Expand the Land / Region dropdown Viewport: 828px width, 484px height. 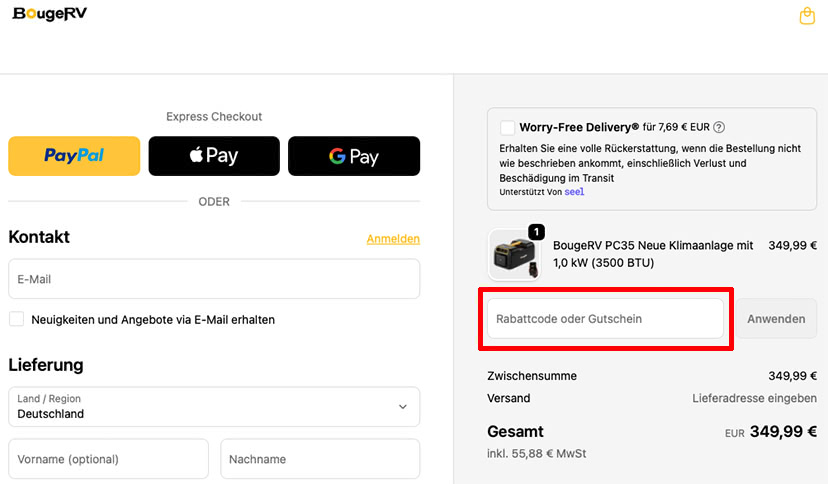tap(214, 406)
